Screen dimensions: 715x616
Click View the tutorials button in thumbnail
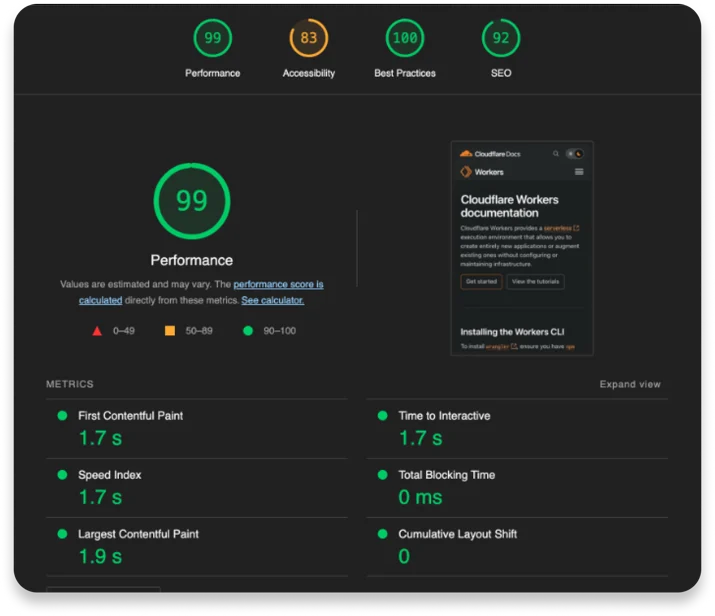[x=535, y=282]
